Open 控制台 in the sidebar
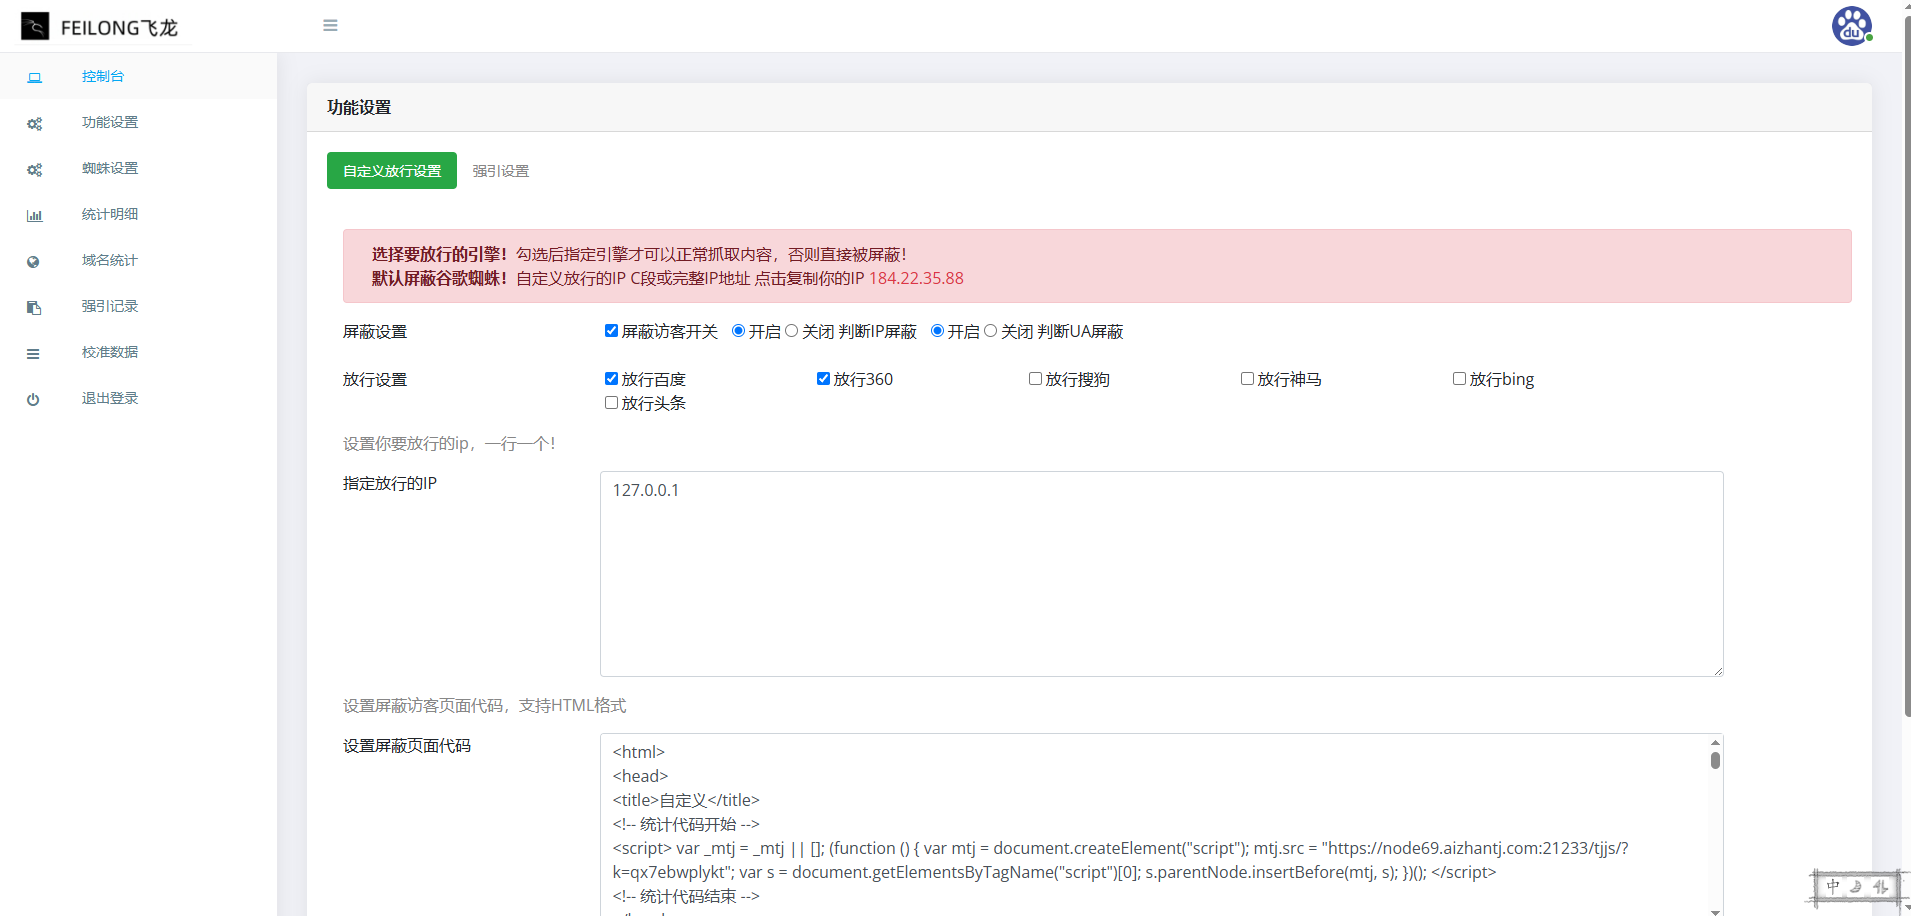 point(103,76)
